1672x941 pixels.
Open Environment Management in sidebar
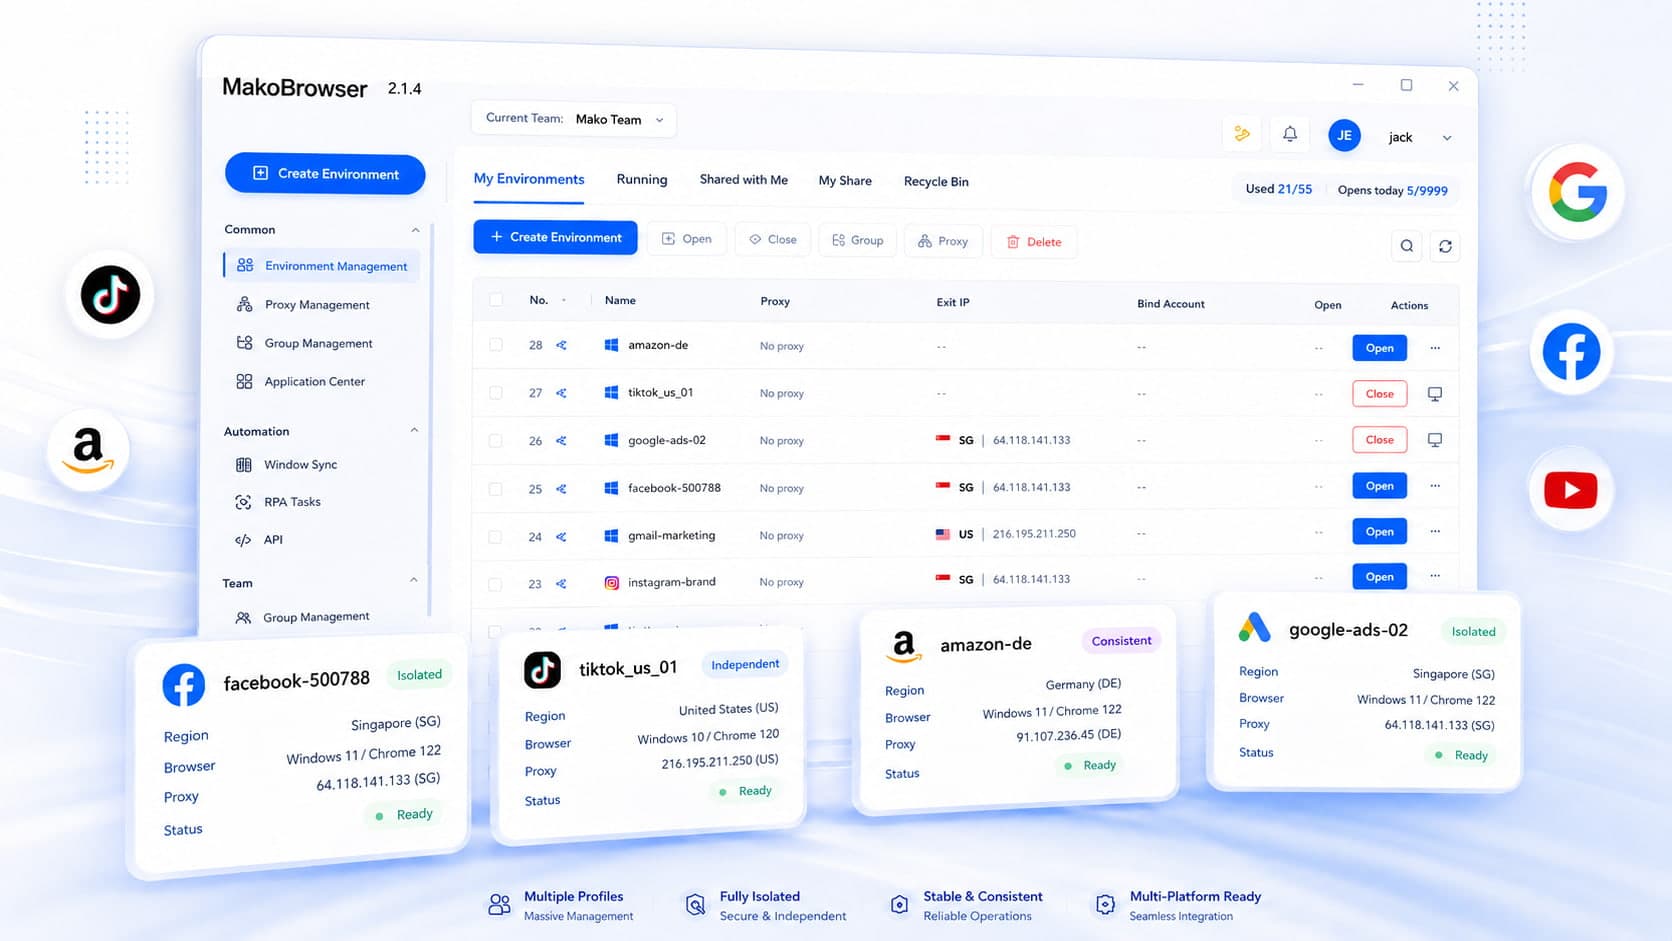pyautogui.click(x=322, y=266)
